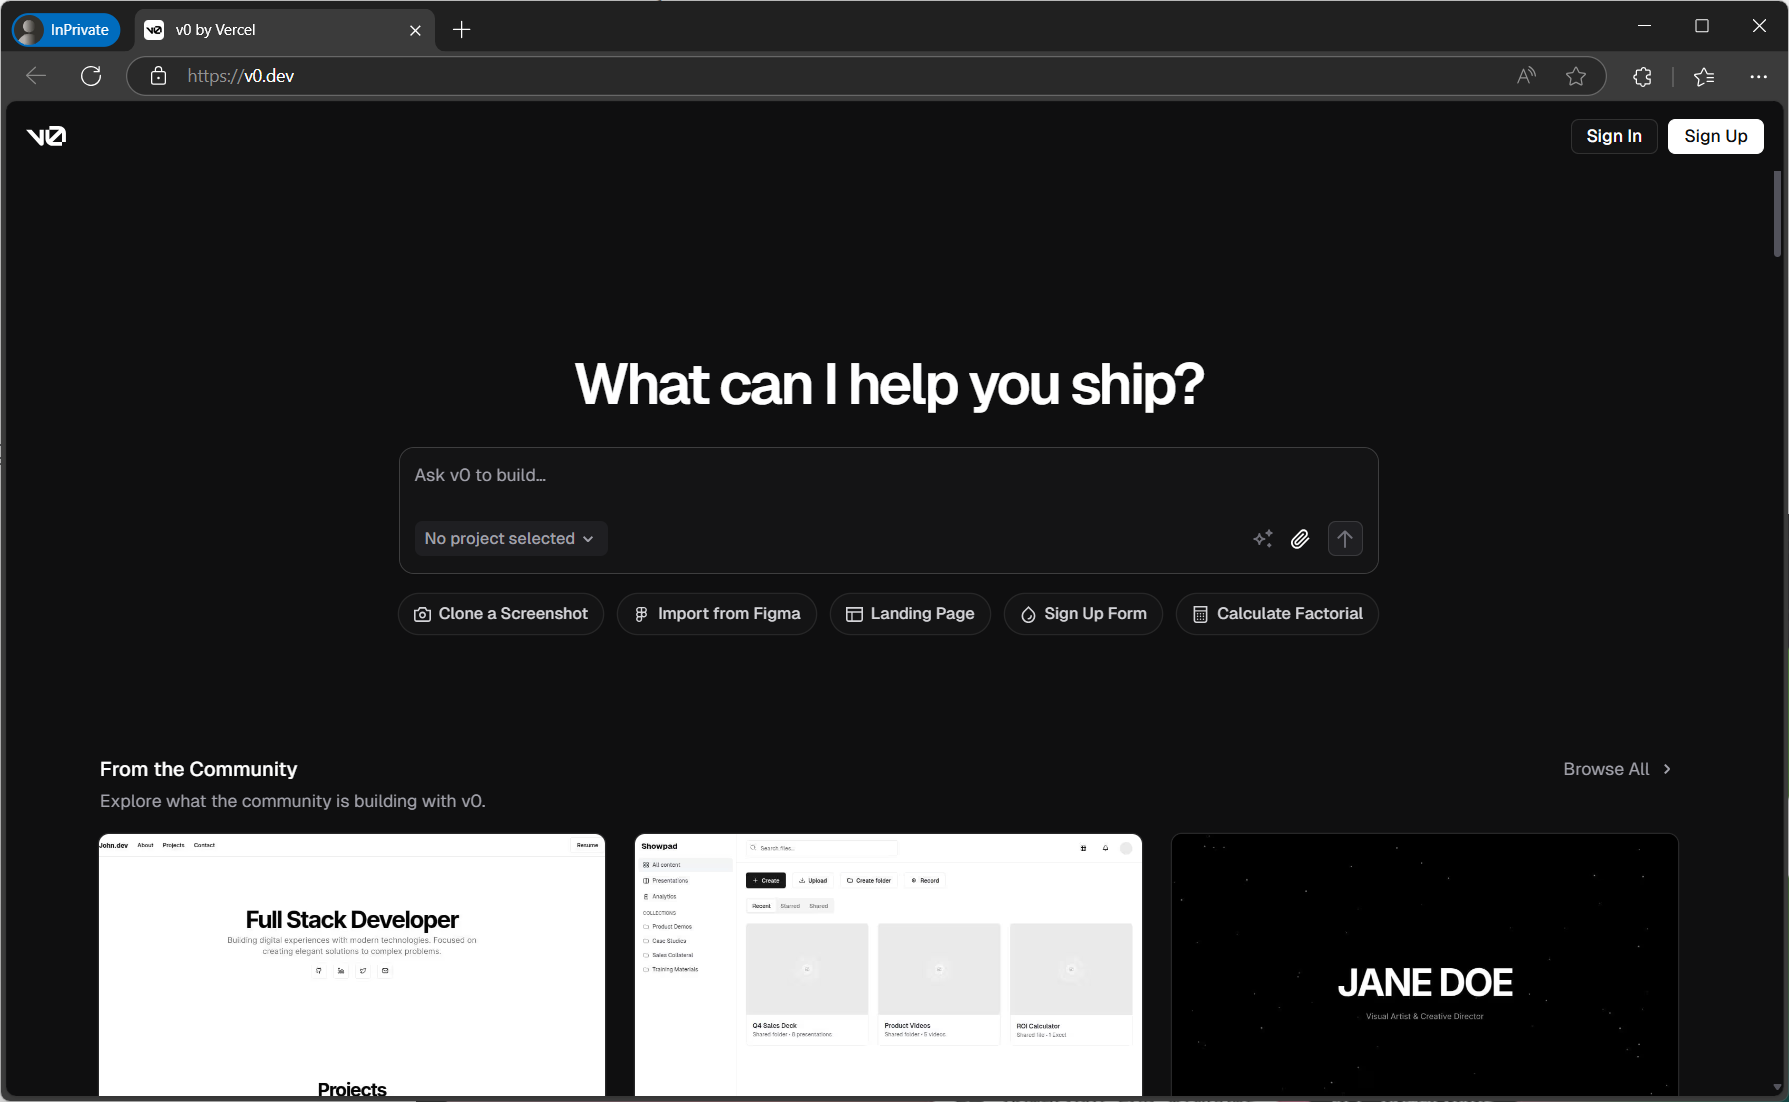Choose the Calculate Factorial suggestion
The image size is (1789, 1102).
[x=1277, y=614]
